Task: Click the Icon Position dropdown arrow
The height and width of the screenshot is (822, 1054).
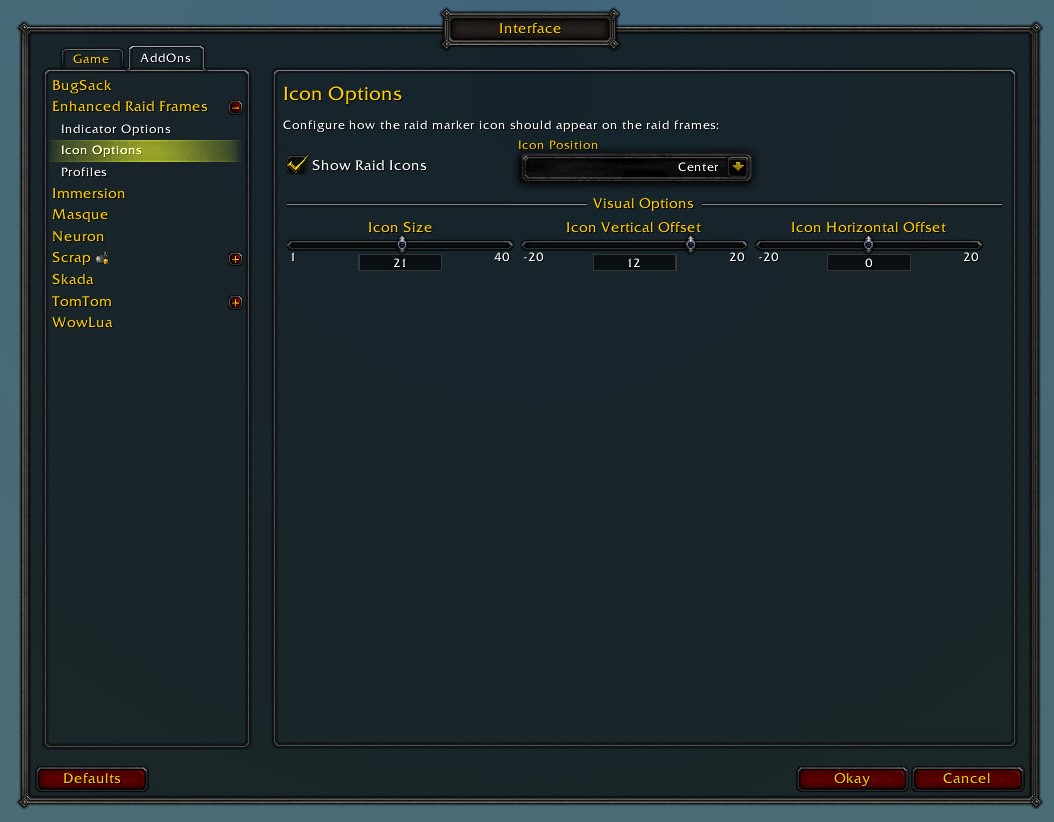Action: pos(738,167)
